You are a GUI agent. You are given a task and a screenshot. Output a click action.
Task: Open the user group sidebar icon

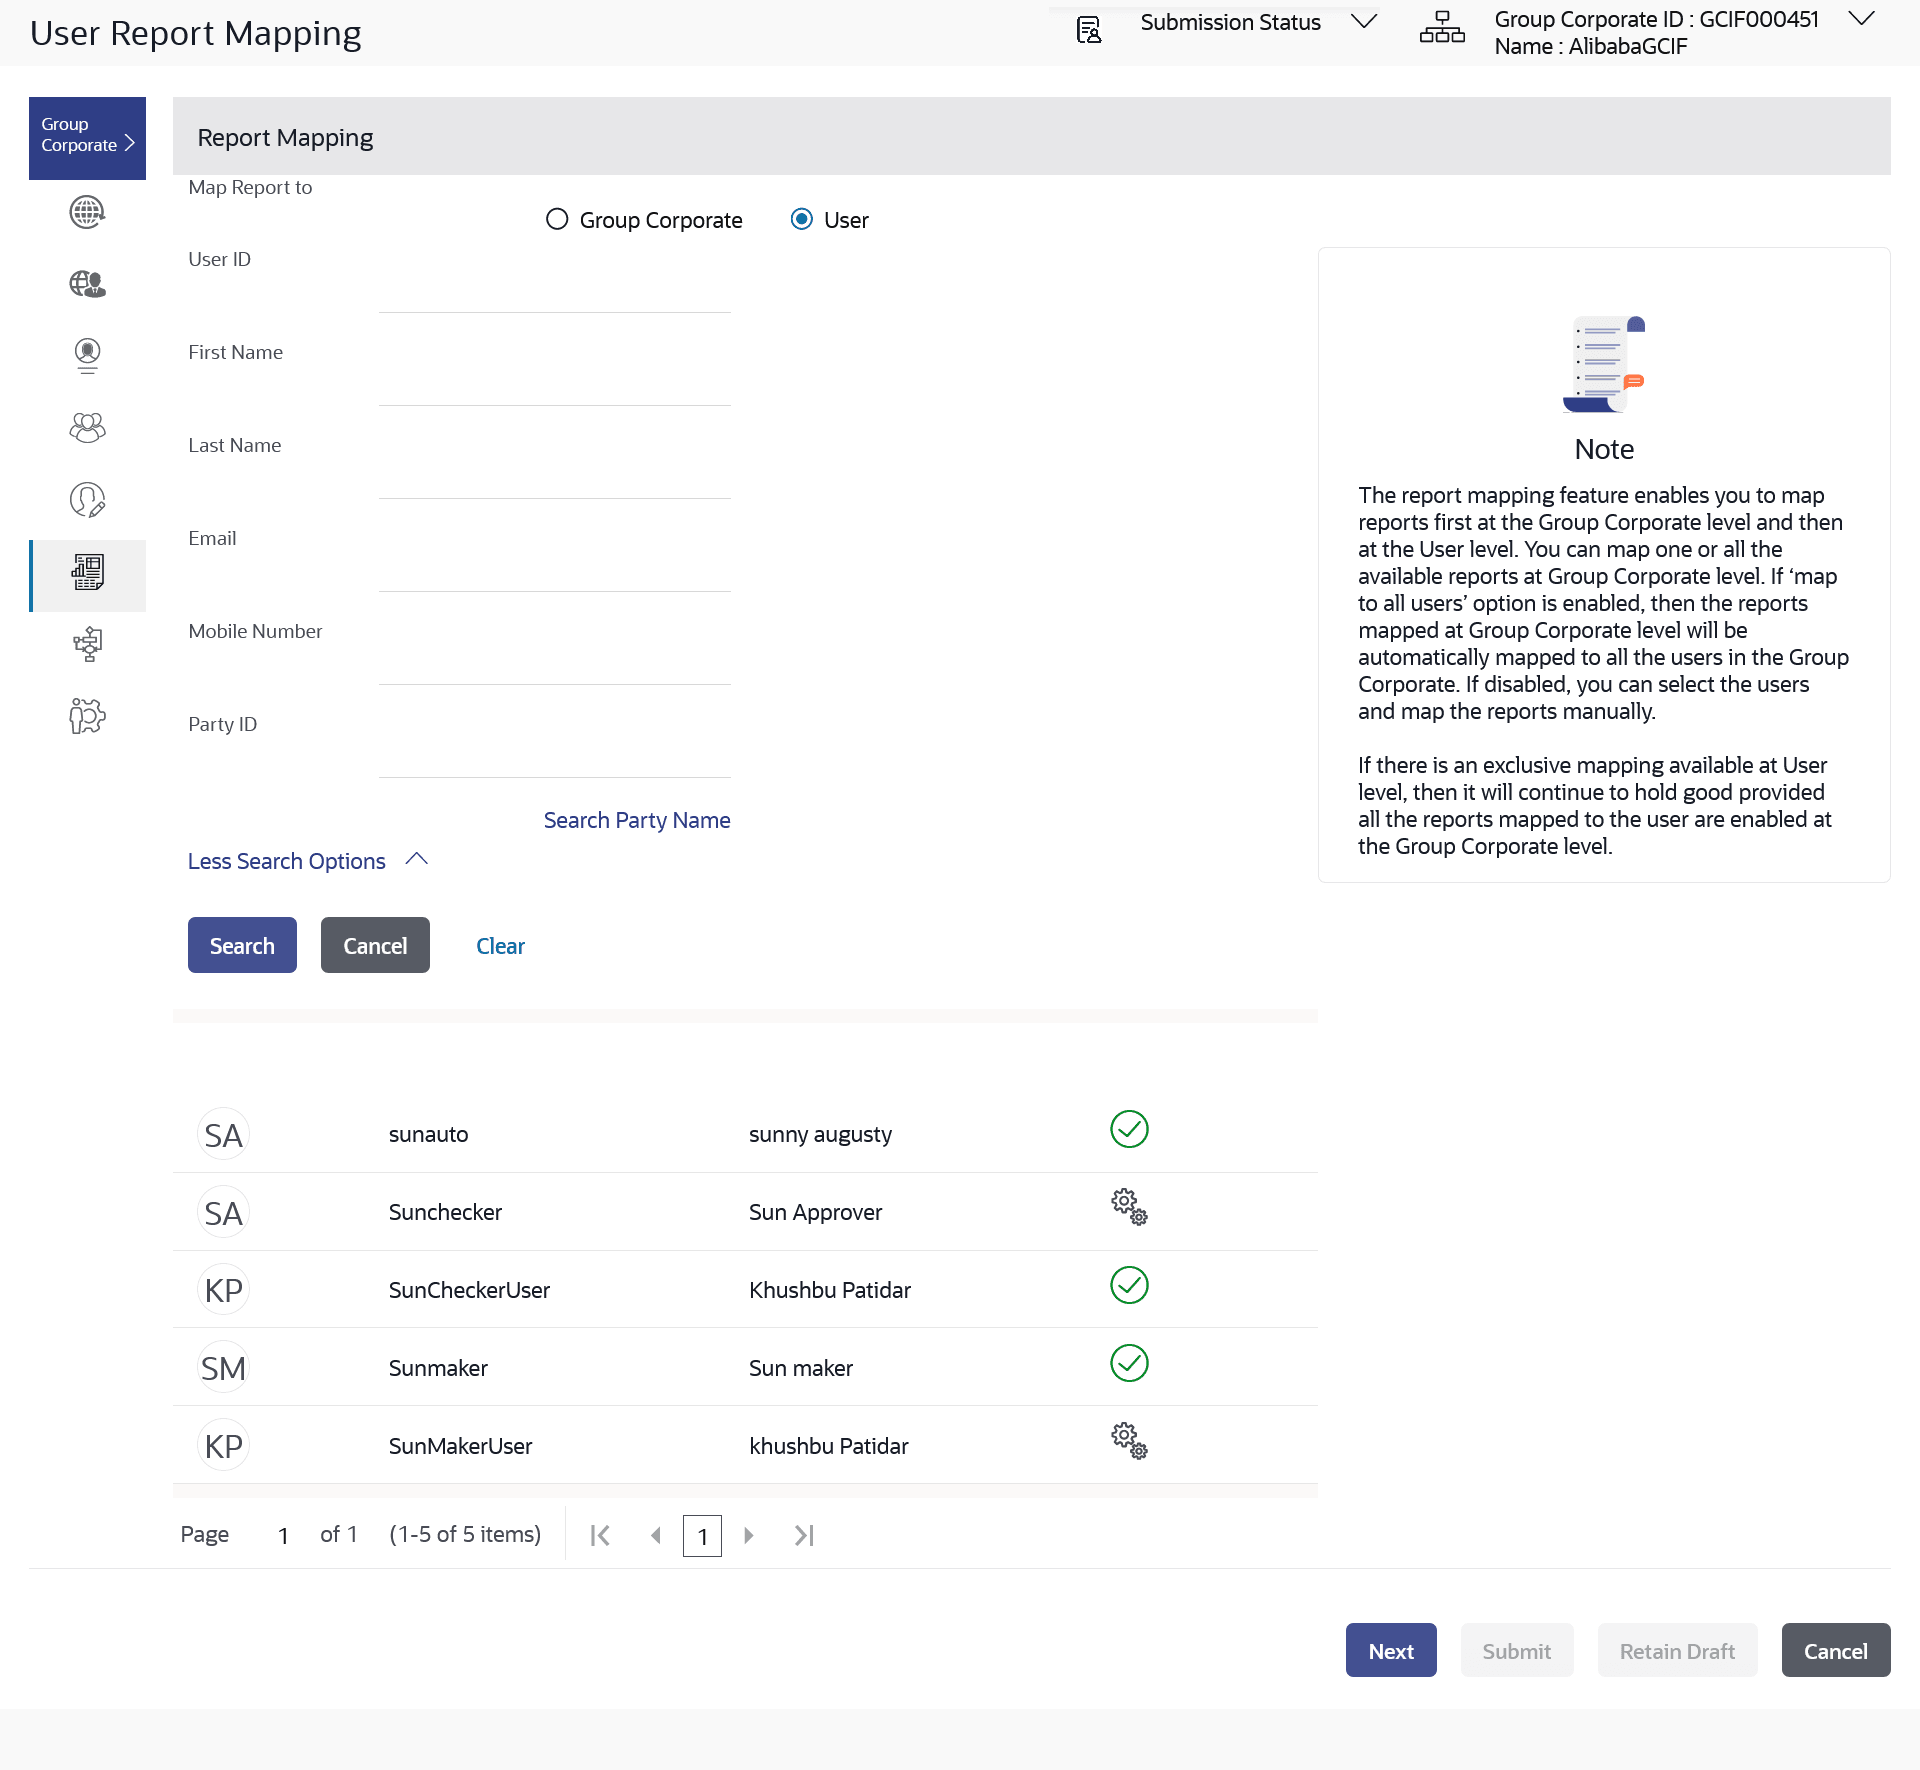click(87, 428)
